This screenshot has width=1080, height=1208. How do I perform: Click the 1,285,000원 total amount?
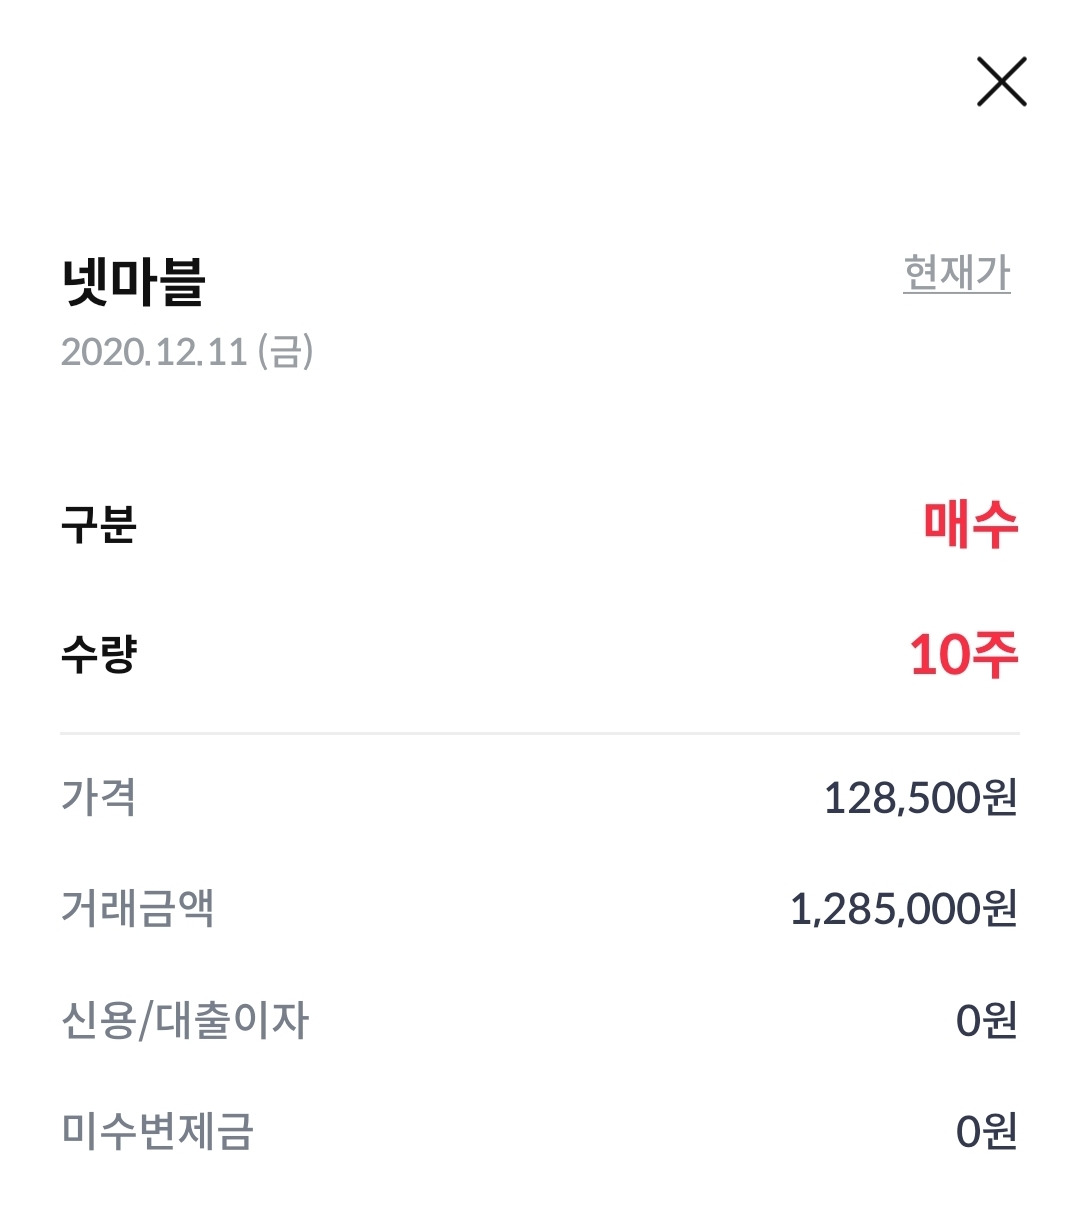pos(903,909)
